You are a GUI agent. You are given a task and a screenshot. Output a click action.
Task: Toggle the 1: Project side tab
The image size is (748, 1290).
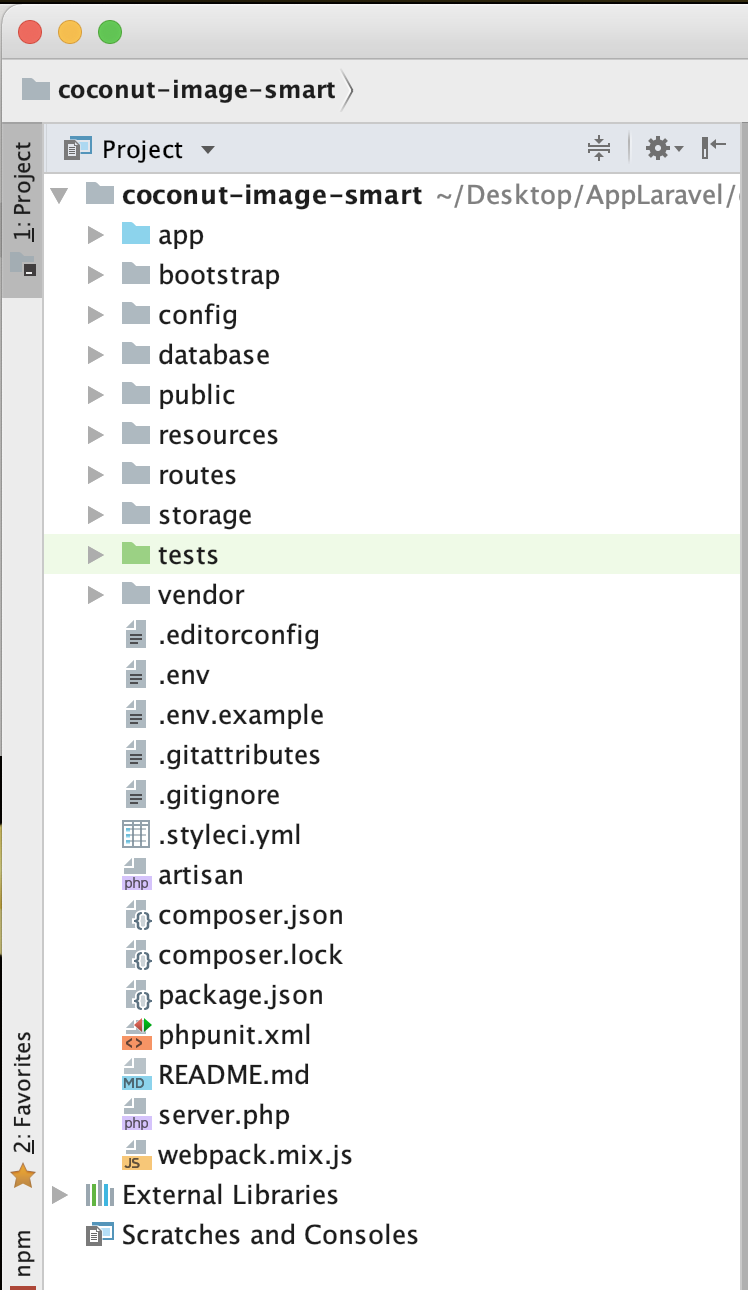point(22,208)
